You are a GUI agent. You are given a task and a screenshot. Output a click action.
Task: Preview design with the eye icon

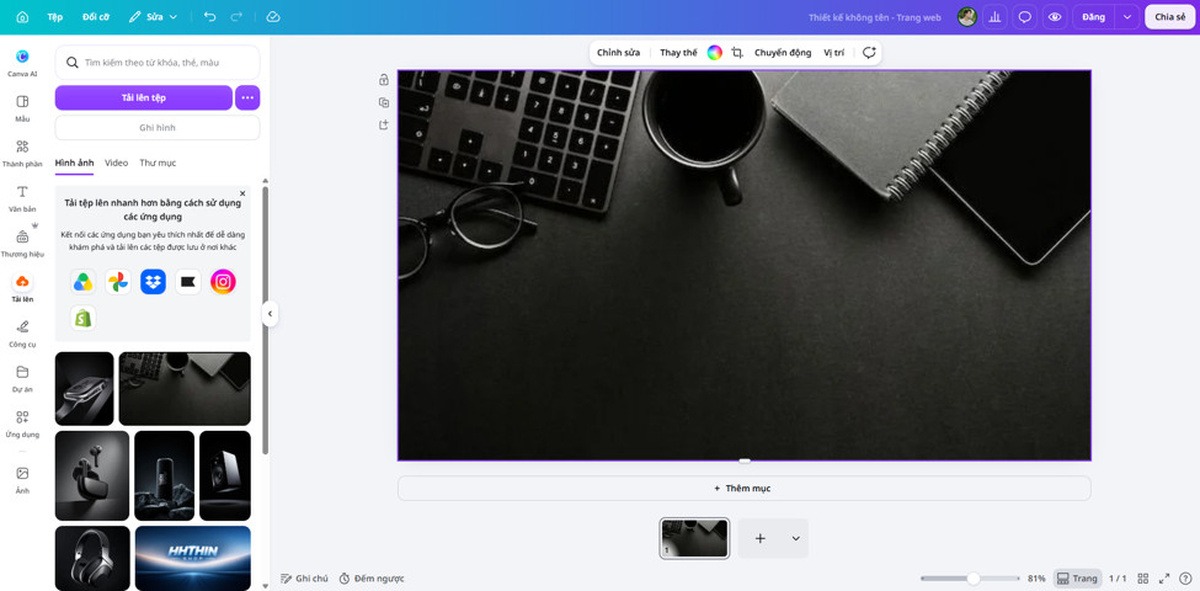coord(1054,17)
